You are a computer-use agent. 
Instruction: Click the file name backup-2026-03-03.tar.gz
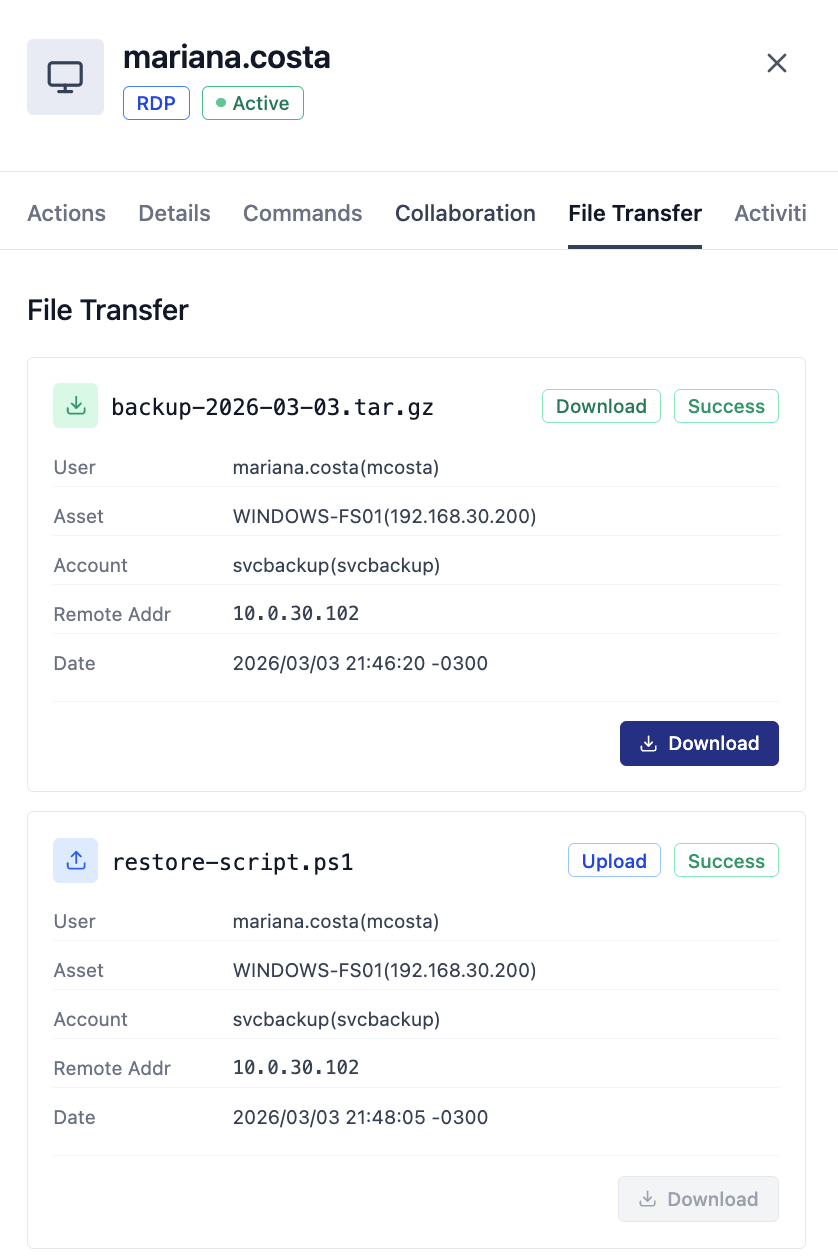tap(272, 407)
